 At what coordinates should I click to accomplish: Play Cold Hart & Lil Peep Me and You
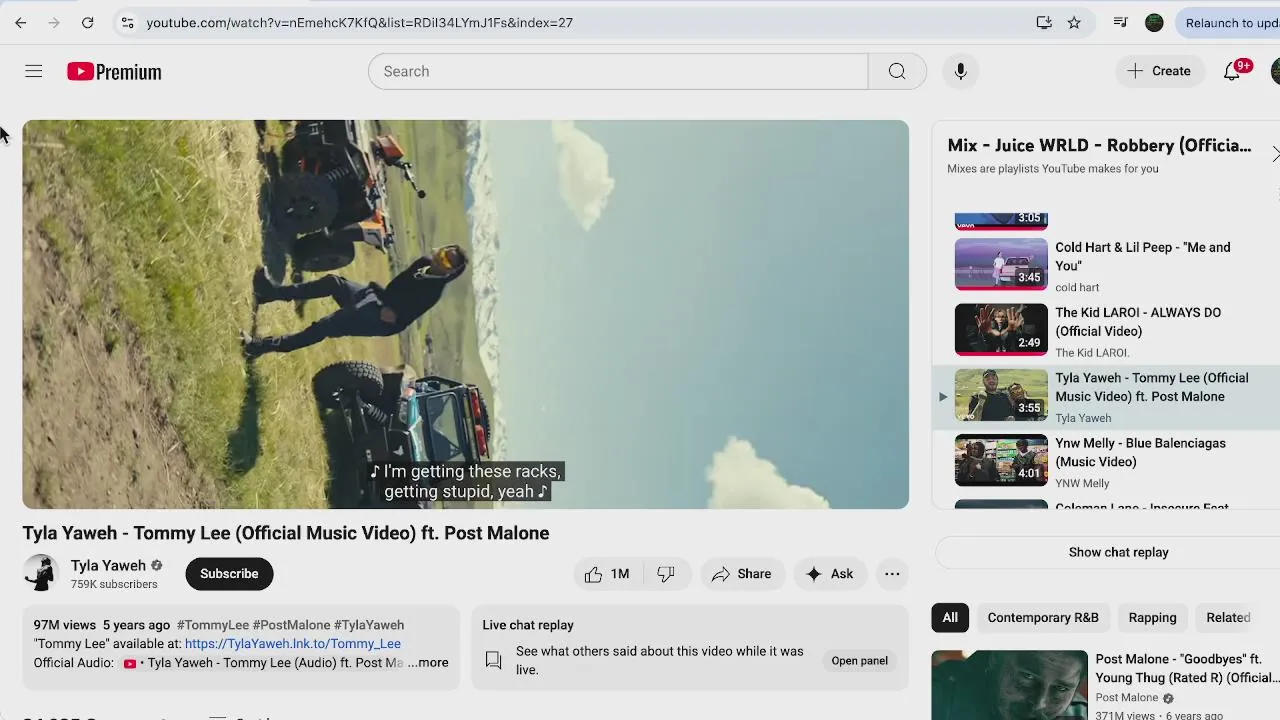click(1001, 264)
